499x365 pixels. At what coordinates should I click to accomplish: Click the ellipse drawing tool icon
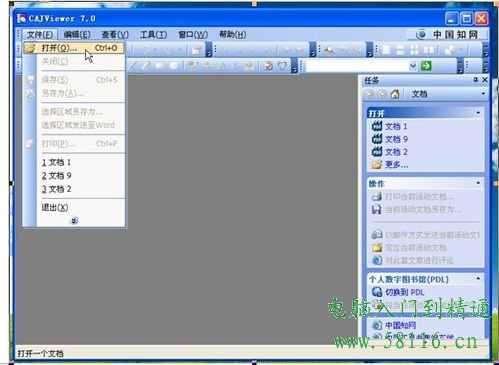point(174,65)
